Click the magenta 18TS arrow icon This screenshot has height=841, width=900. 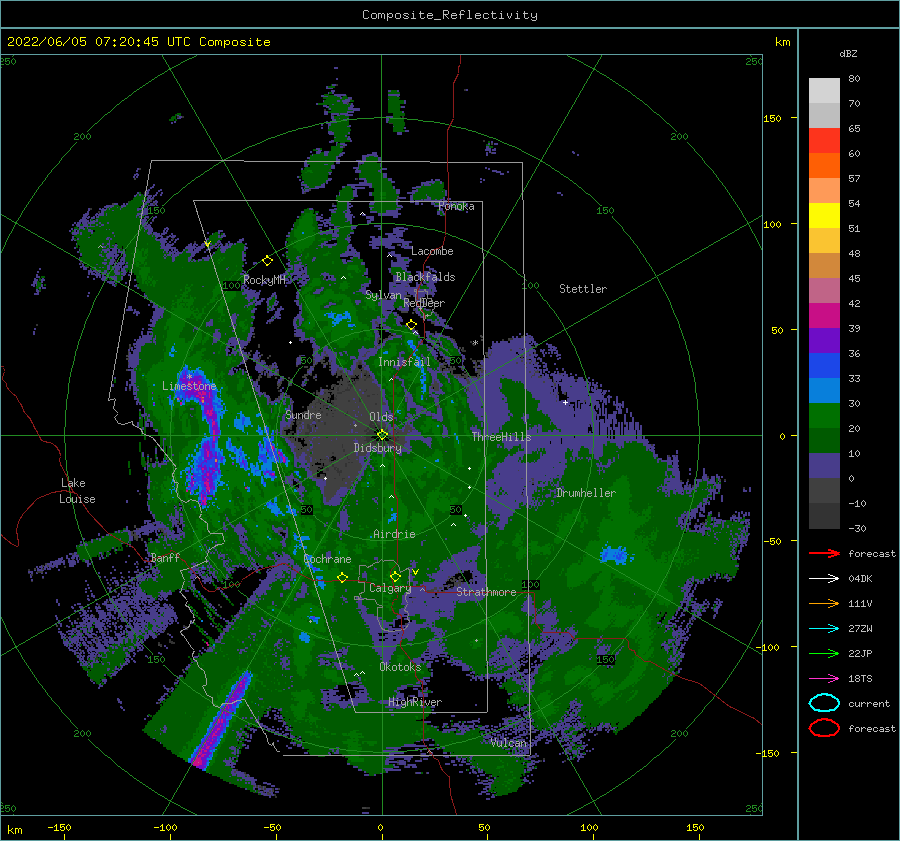click(x=824, y=679)
